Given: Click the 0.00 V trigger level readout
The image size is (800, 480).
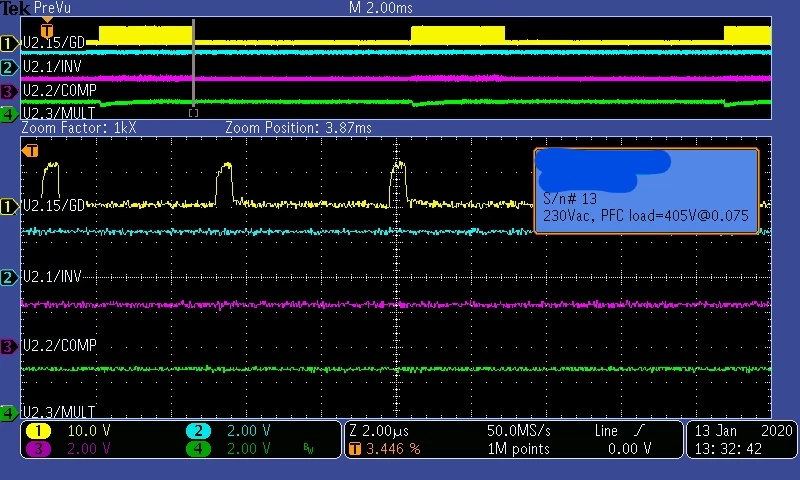Looking at the screenshot, I should [x=630, y=449].
